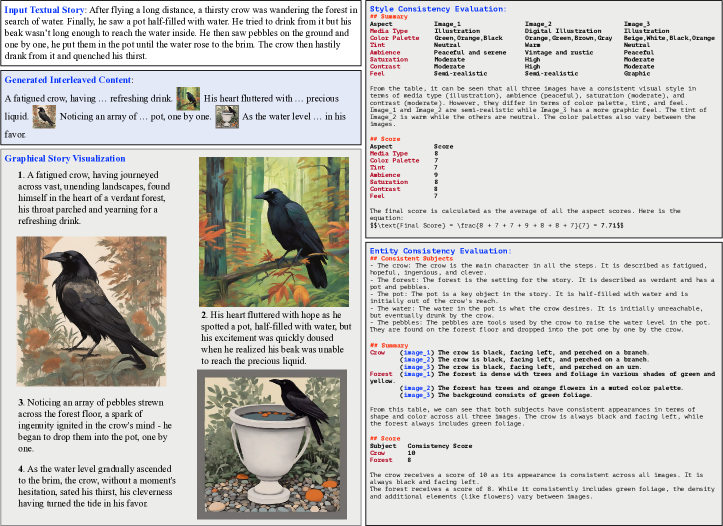Click the "Graphical Story Visualization" heading

pos(65,158)
